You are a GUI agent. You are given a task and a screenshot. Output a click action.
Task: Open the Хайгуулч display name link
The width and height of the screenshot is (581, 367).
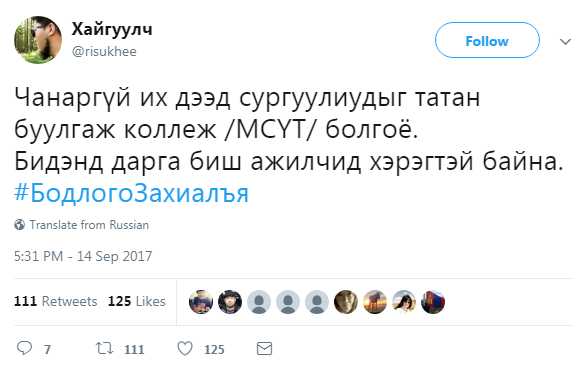[x=112, y=29]
